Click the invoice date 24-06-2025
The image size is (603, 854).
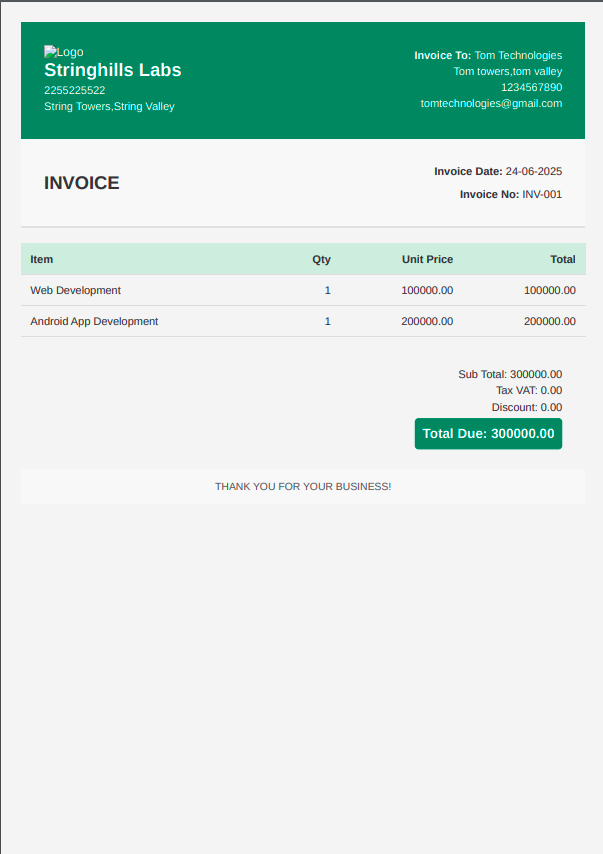coord(533,171)
